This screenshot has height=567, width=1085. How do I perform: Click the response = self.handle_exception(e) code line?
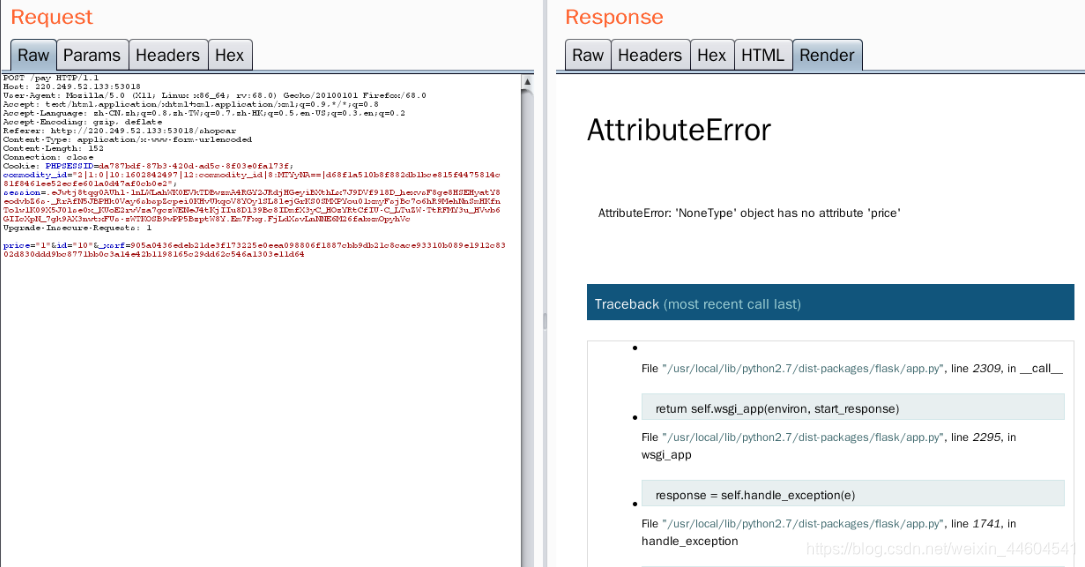(x=852, y=494)
